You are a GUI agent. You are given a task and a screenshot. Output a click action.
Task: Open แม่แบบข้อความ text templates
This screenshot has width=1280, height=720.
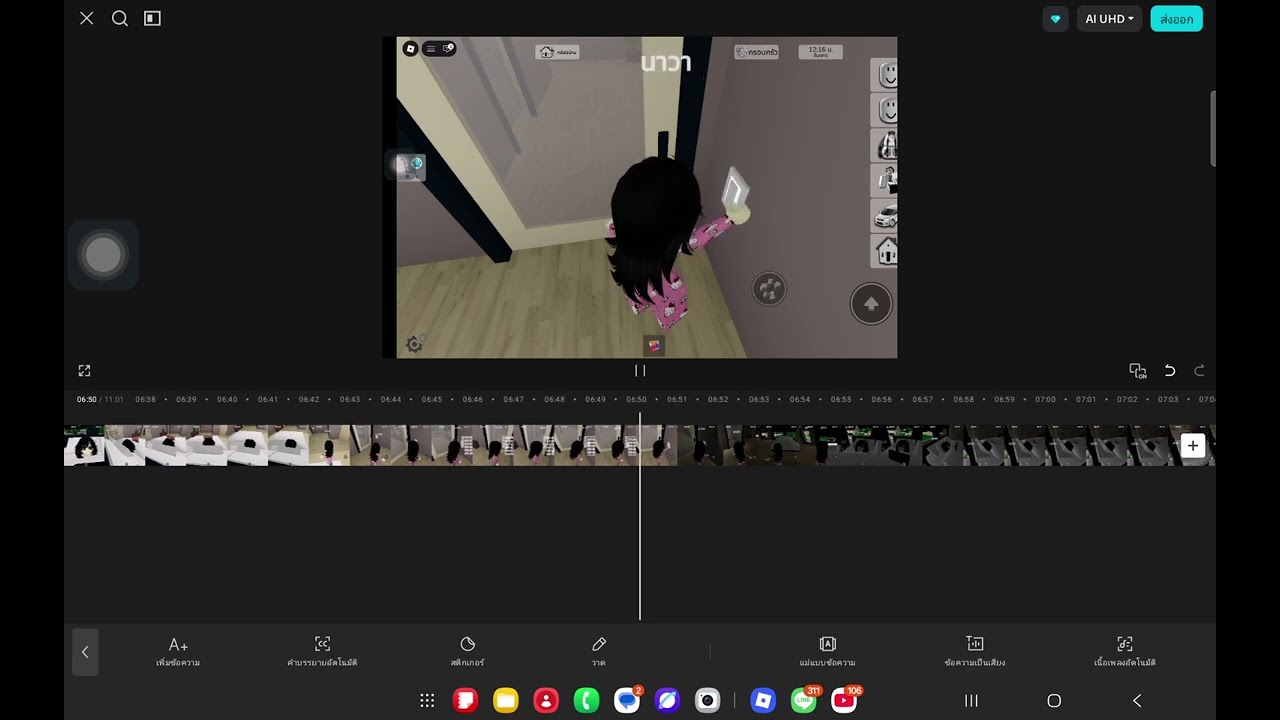point(827,652)
